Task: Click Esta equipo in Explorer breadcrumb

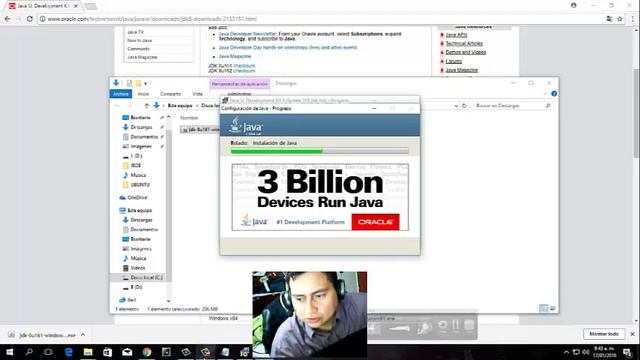Action: pos(180,106)
